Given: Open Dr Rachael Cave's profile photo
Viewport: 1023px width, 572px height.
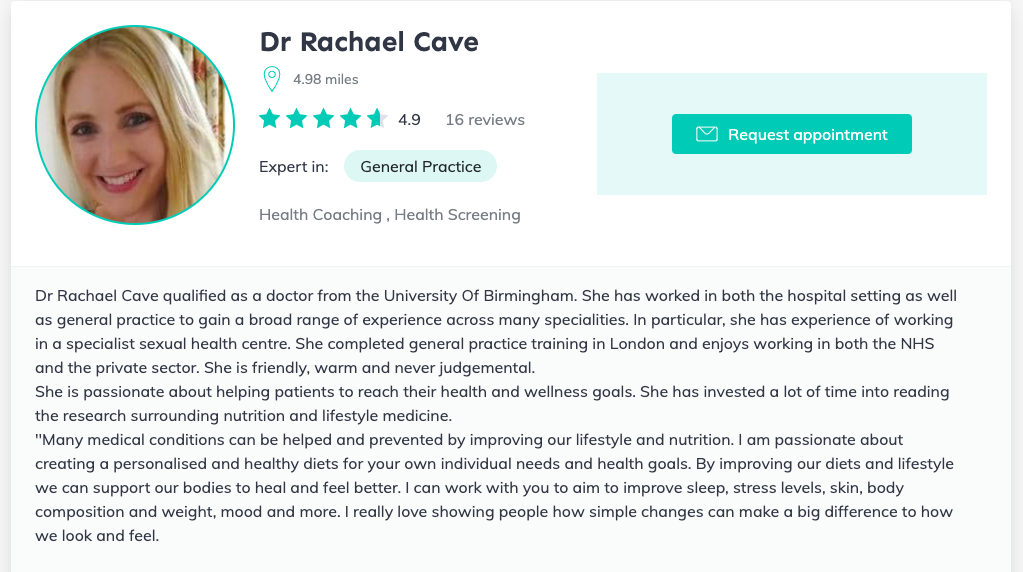Looking at the screenshot, I should click(x=135, y=125).
